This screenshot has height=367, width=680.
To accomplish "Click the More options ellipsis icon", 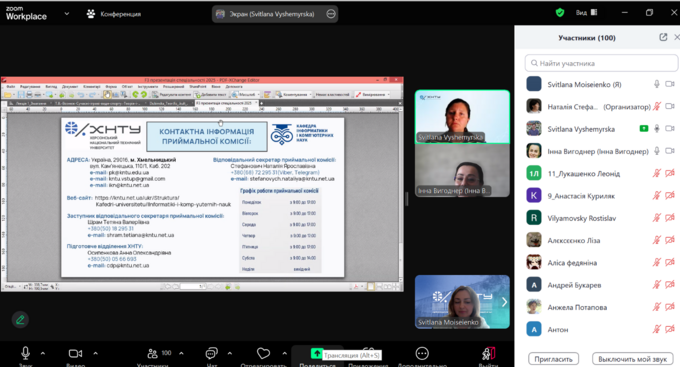I will pos(422,354).
